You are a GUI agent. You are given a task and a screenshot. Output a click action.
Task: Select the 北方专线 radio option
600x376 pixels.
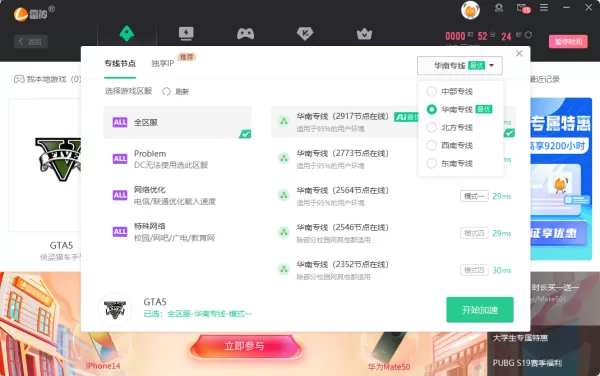click(432, 127)
